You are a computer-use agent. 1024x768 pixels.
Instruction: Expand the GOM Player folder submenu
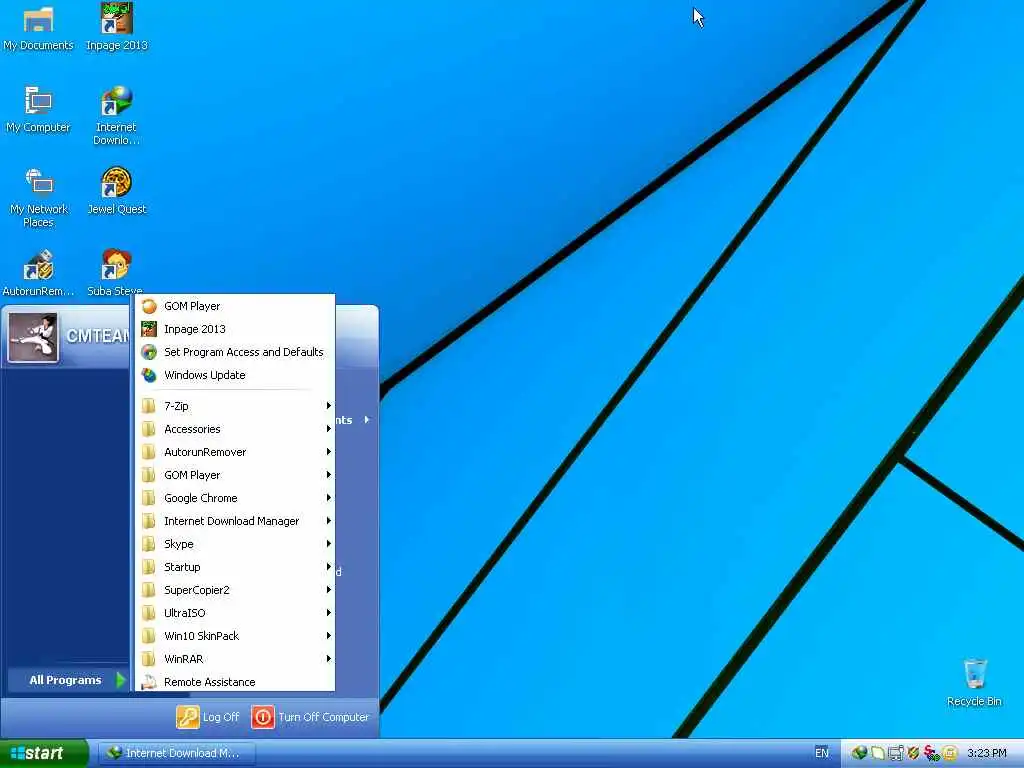pyautogui.click(x=235, y=475)
